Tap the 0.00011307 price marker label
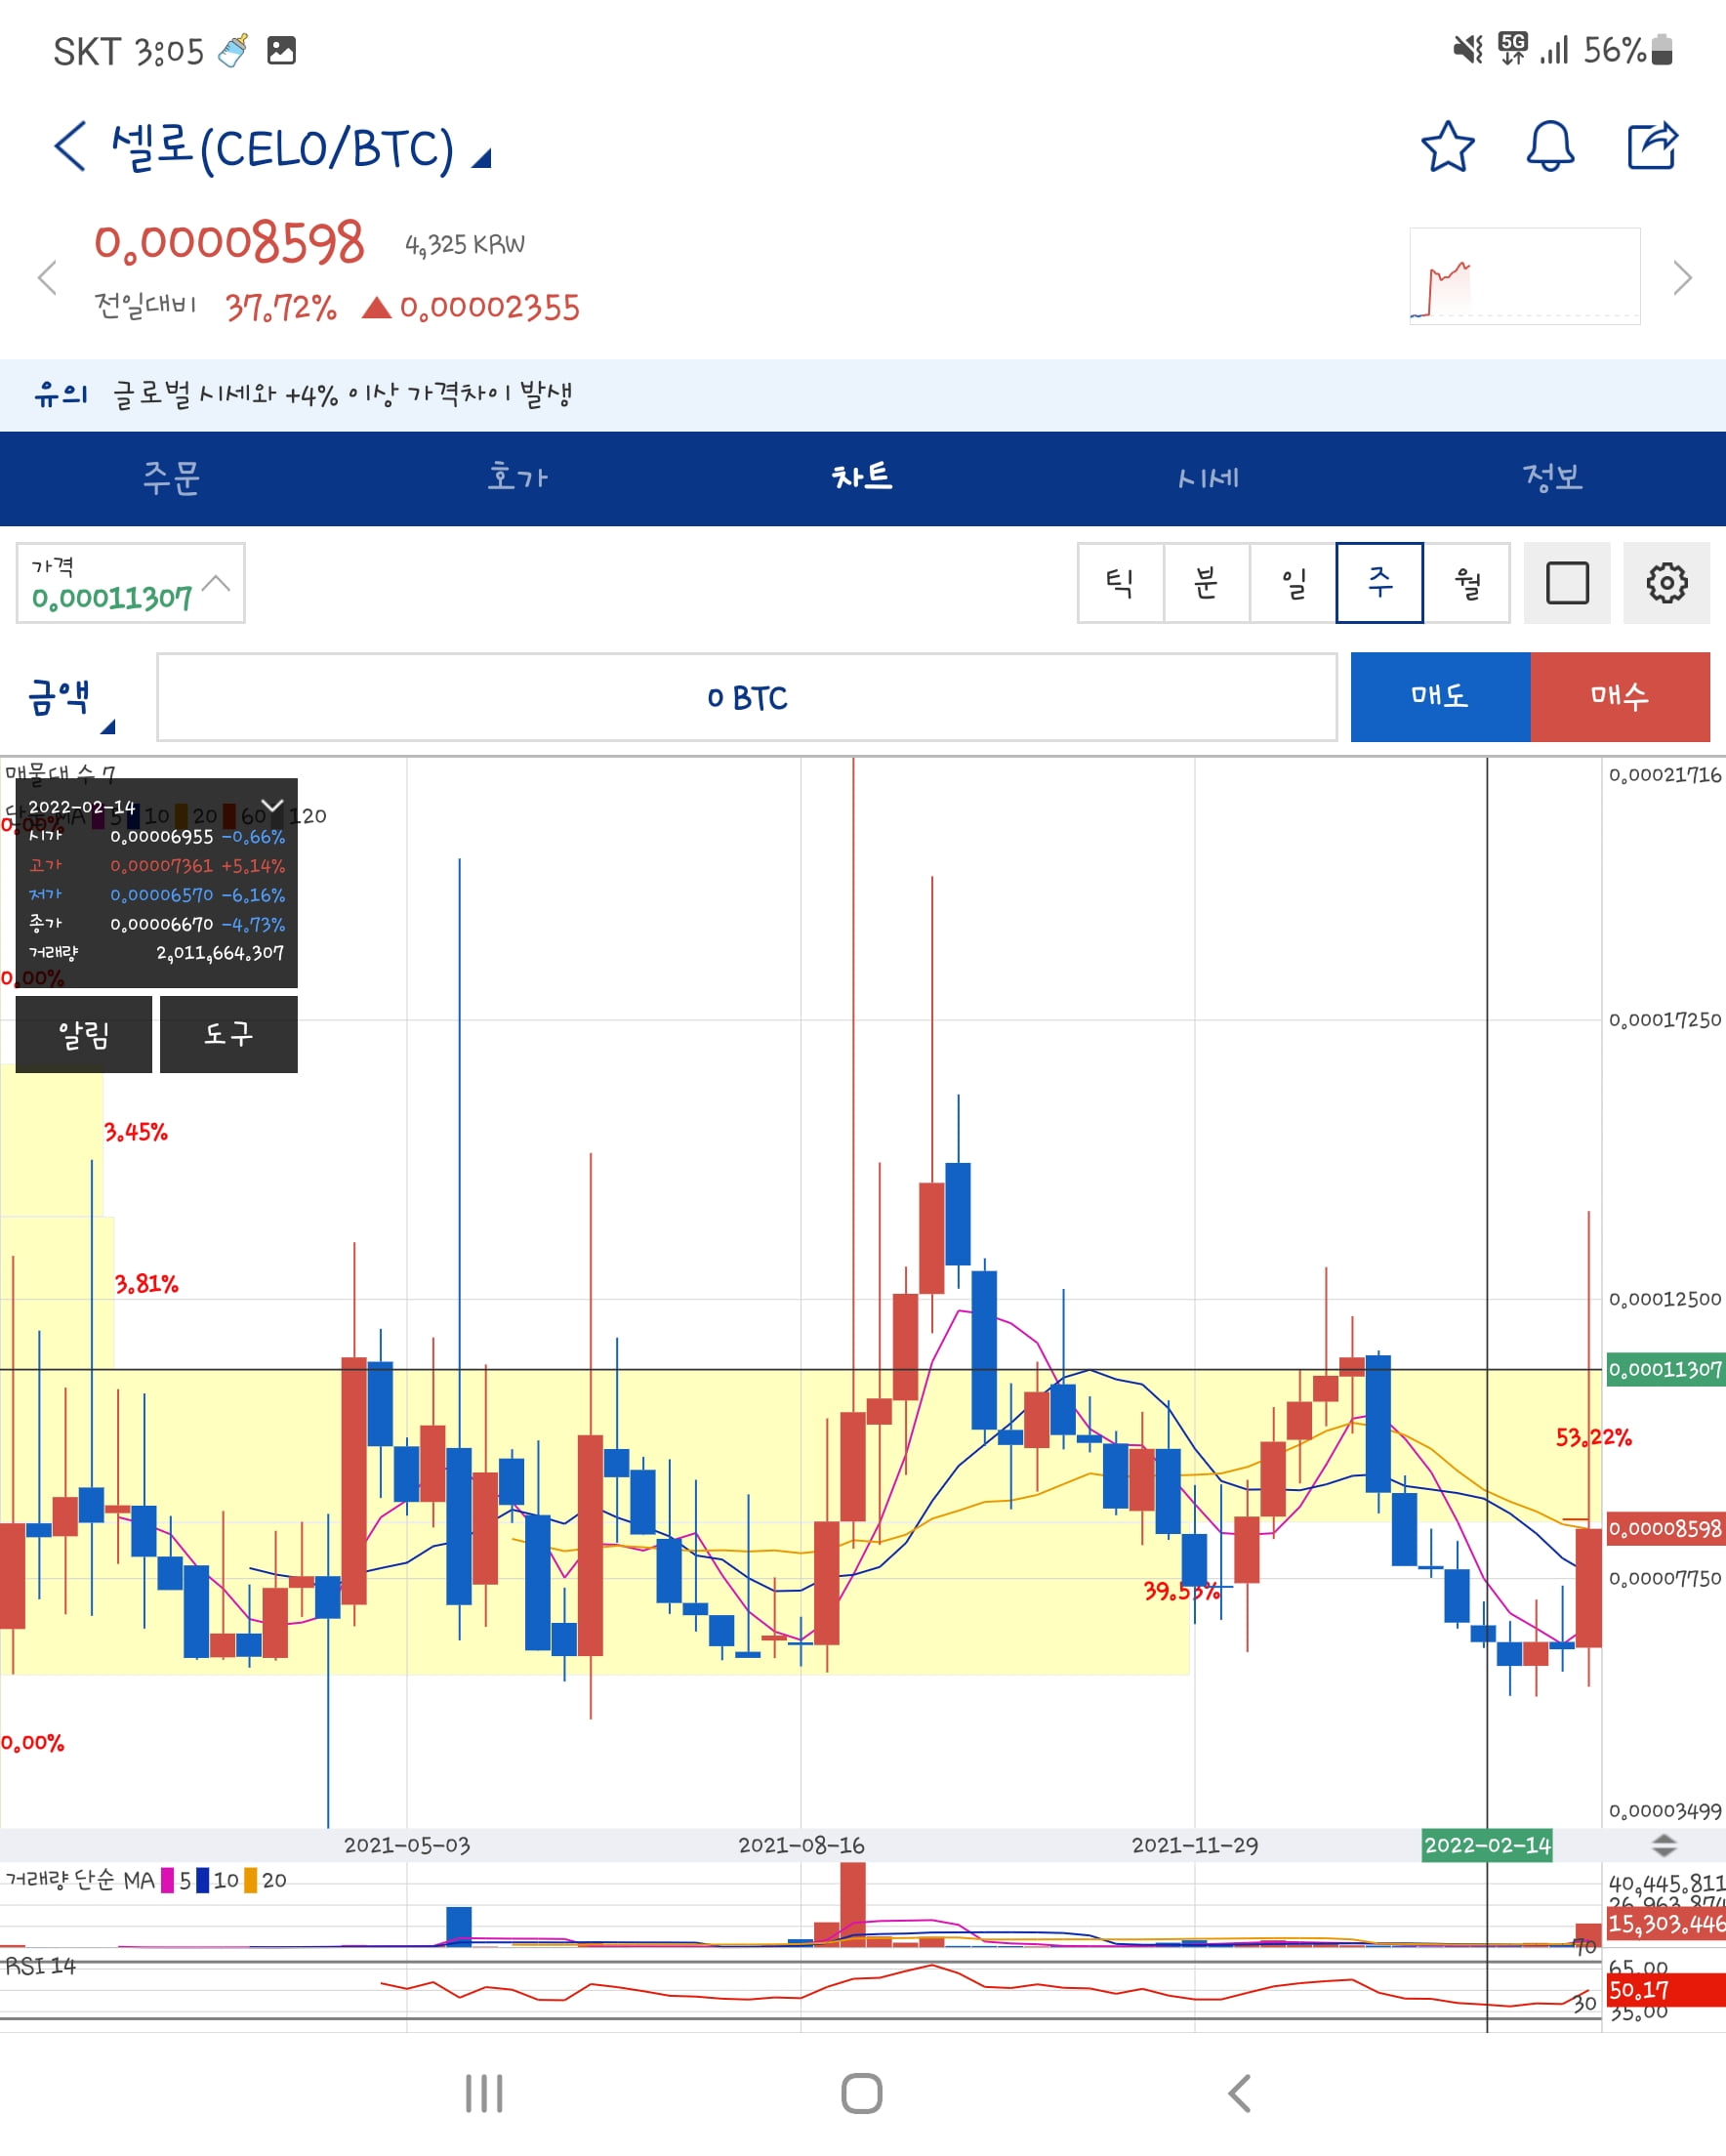The image size is (1726, 2156). coord(1665,1369)
